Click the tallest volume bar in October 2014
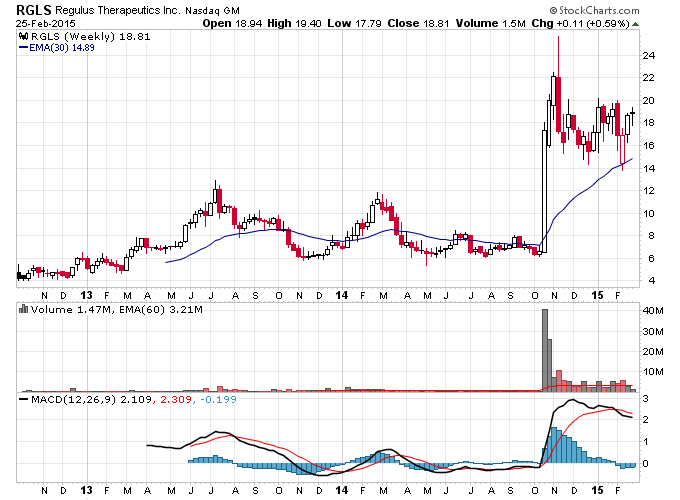The height and width of the screenshot is (500, 680). point(545,350)
